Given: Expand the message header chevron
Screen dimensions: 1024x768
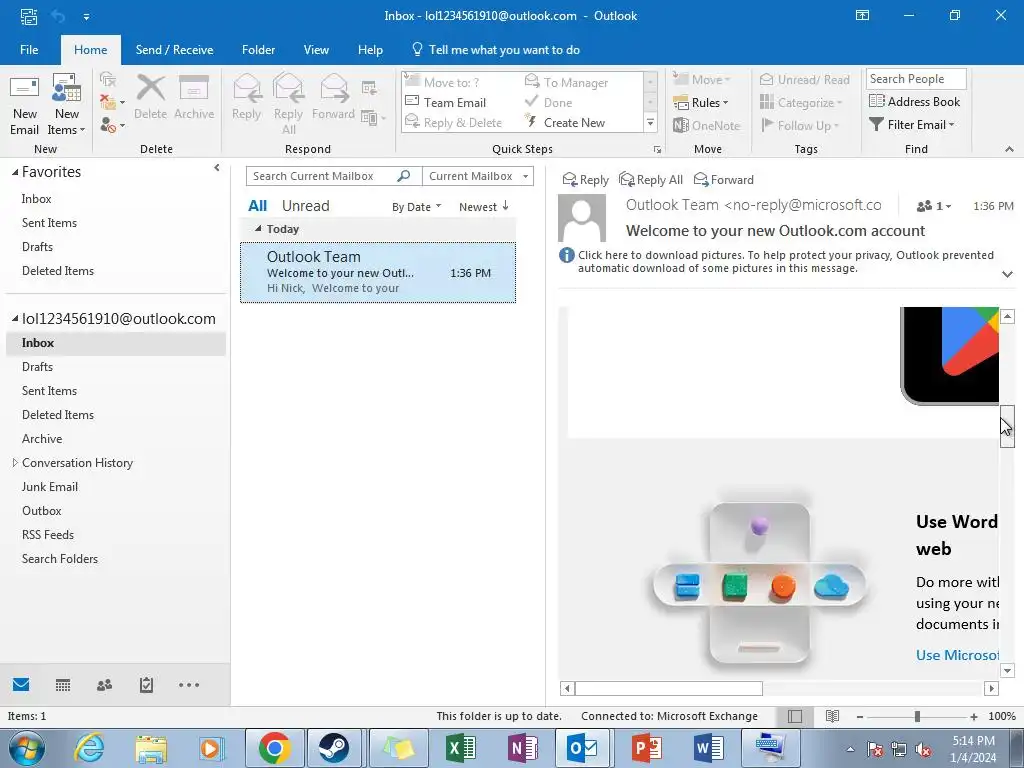Looking at the screenshot, I should (1007, 274).
